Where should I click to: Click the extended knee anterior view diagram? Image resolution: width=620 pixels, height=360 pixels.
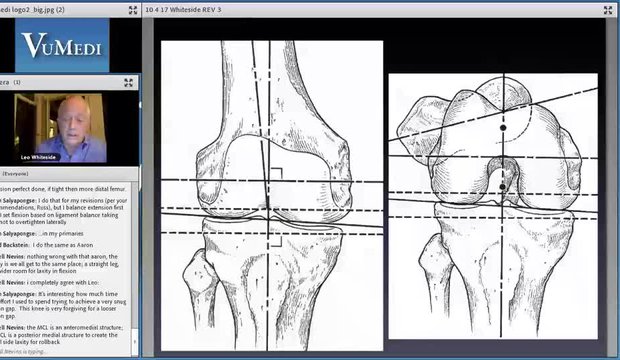pos(272,195)
